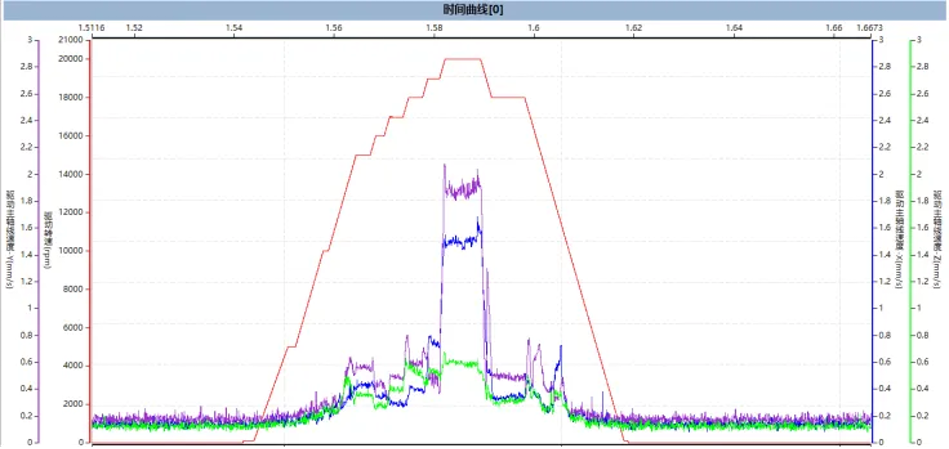Select the 1.58 tick on time axis

click(434, 29)
